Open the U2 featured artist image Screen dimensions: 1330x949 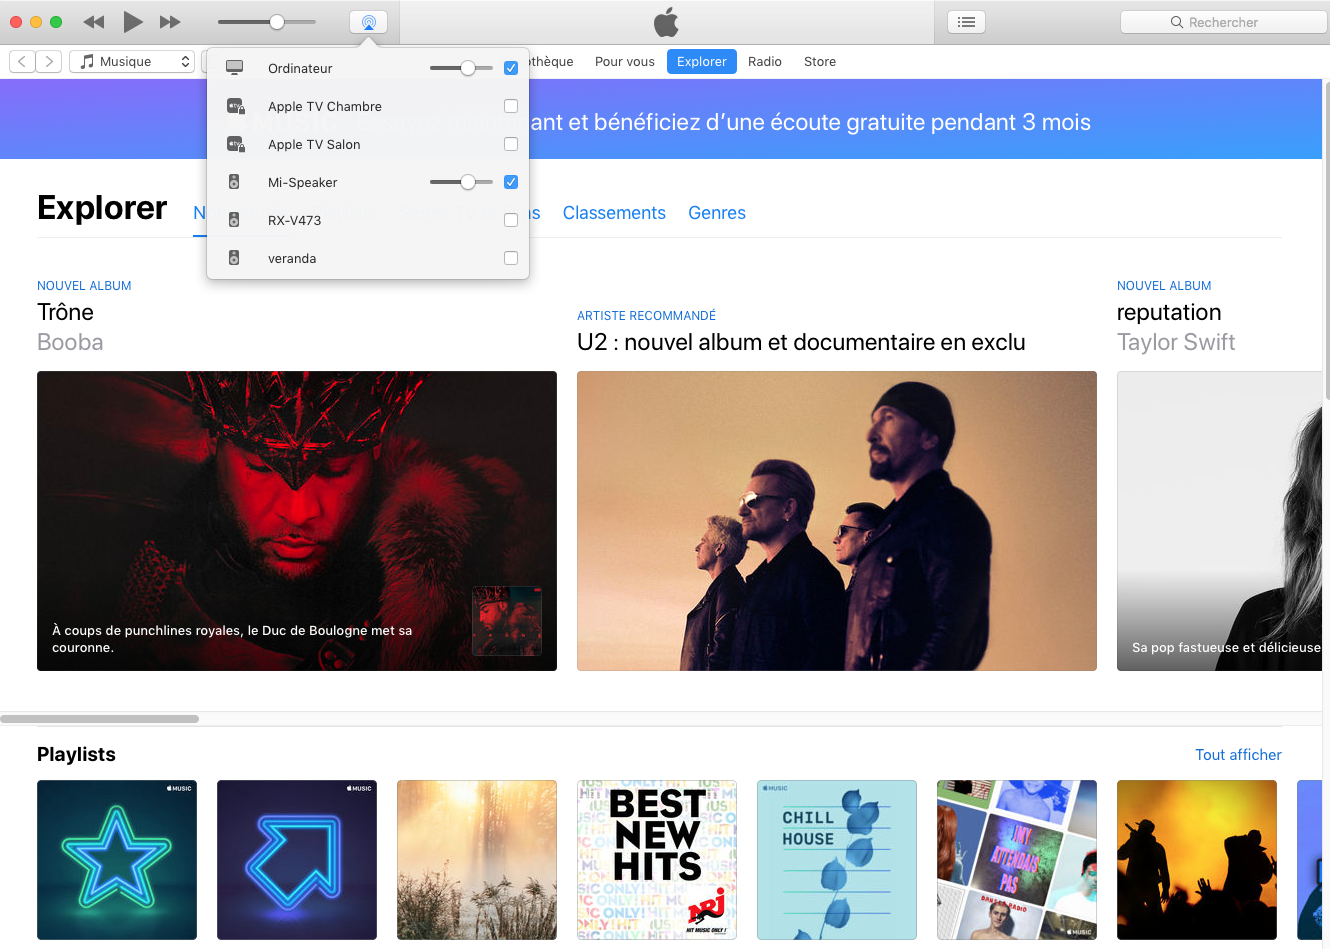(837, 521)
